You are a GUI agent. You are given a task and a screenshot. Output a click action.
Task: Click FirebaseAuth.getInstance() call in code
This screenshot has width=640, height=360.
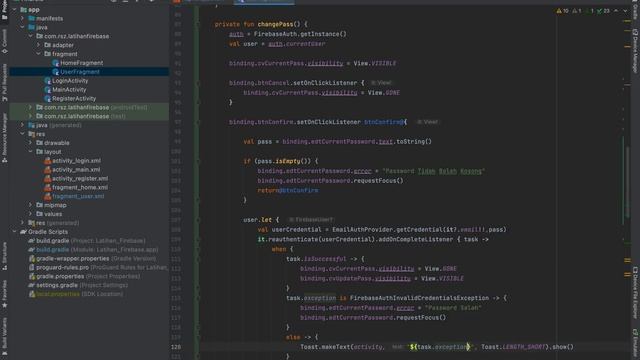click(x=300, y=34)
